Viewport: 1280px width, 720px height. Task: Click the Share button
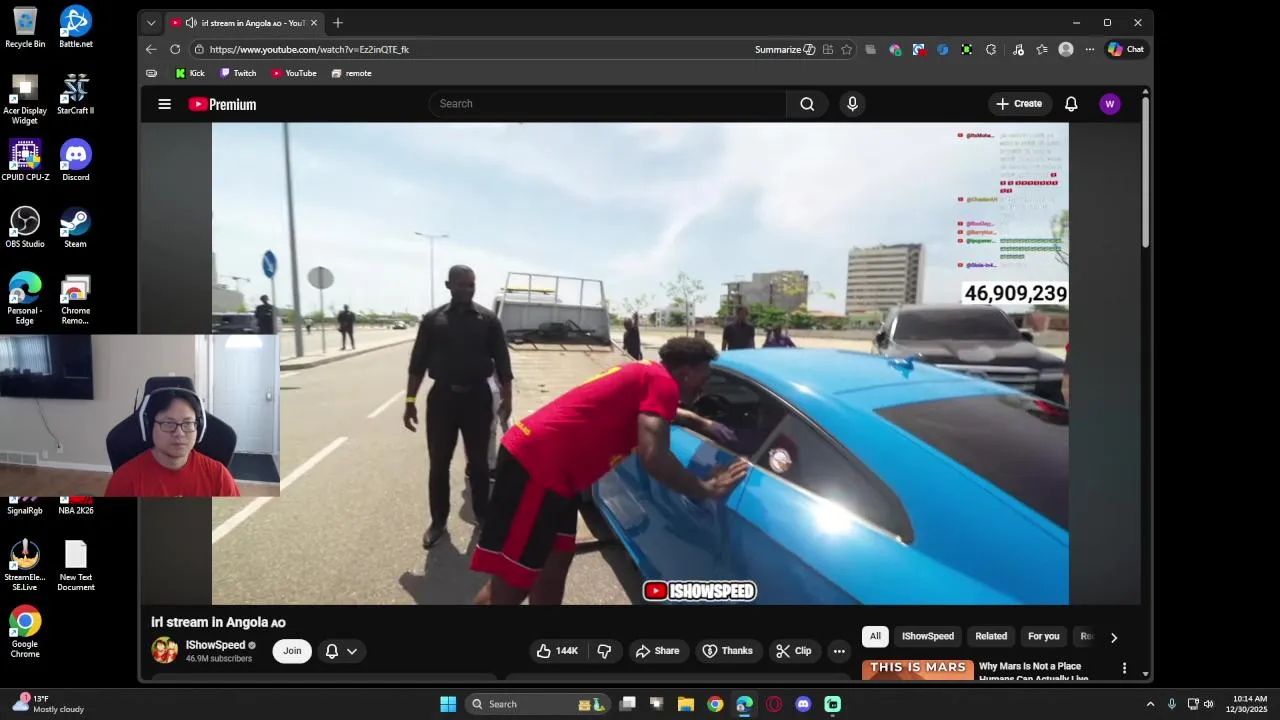pyautogui.click(x=657, y=651)
